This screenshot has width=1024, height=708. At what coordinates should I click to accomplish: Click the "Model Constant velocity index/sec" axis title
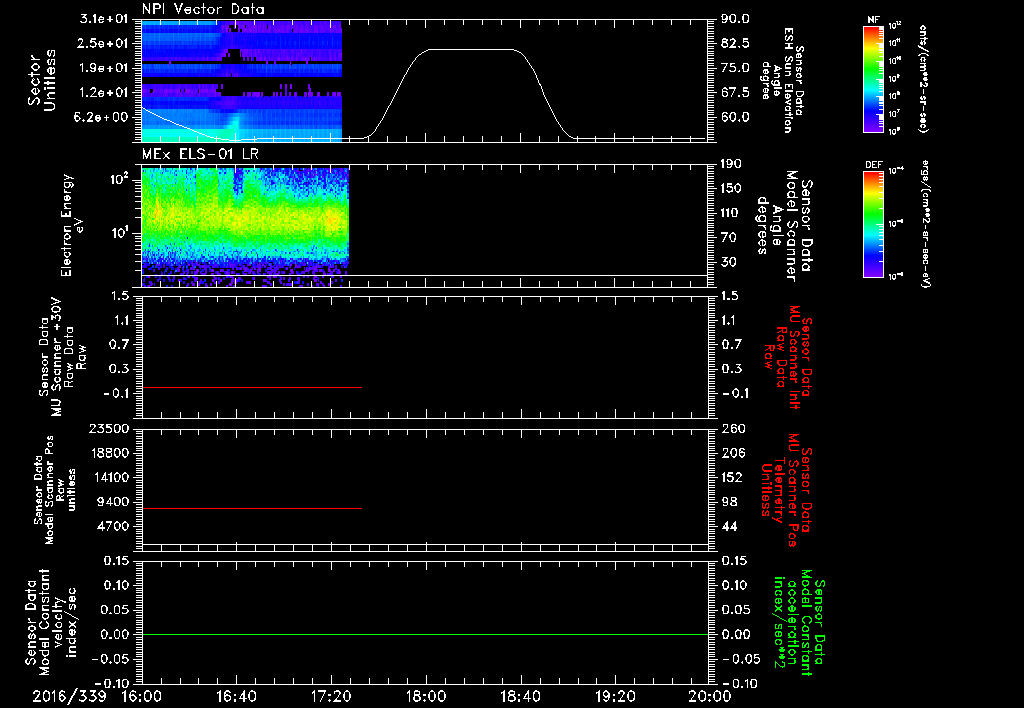click(50, 622)
